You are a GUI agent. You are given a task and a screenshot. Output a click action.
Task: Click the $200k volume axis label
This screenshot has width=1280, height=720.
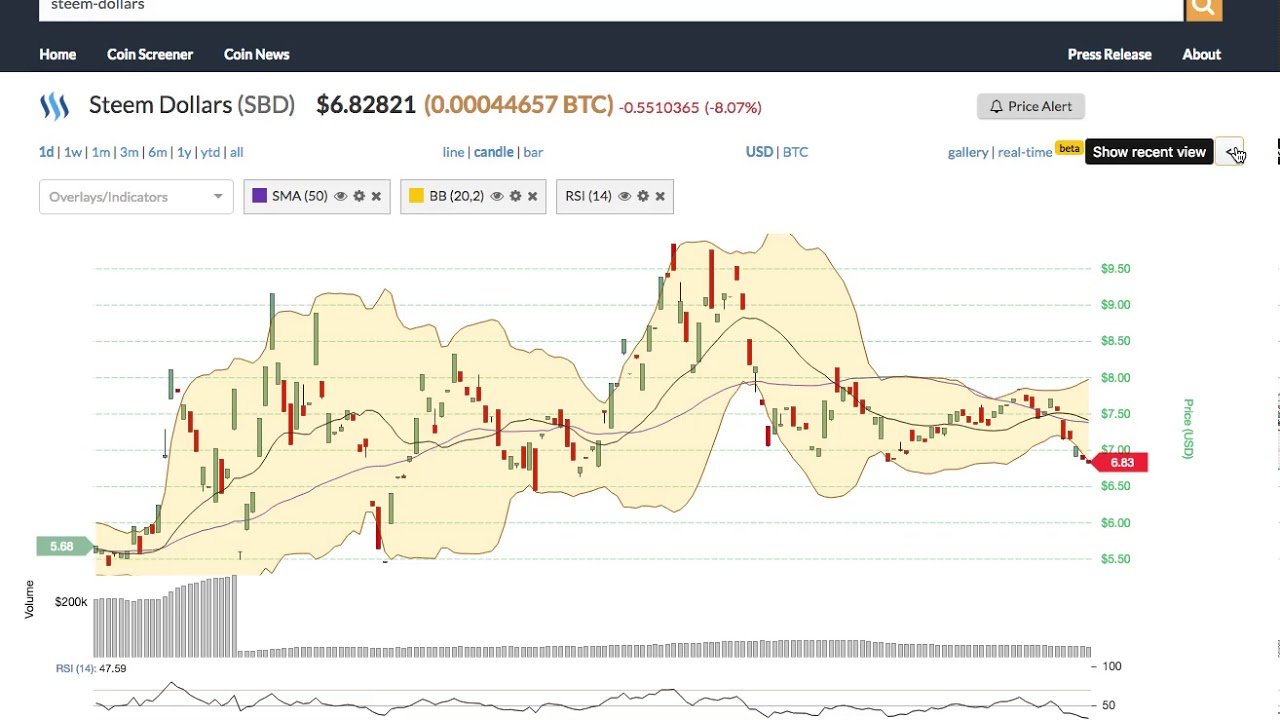point(71,602)
